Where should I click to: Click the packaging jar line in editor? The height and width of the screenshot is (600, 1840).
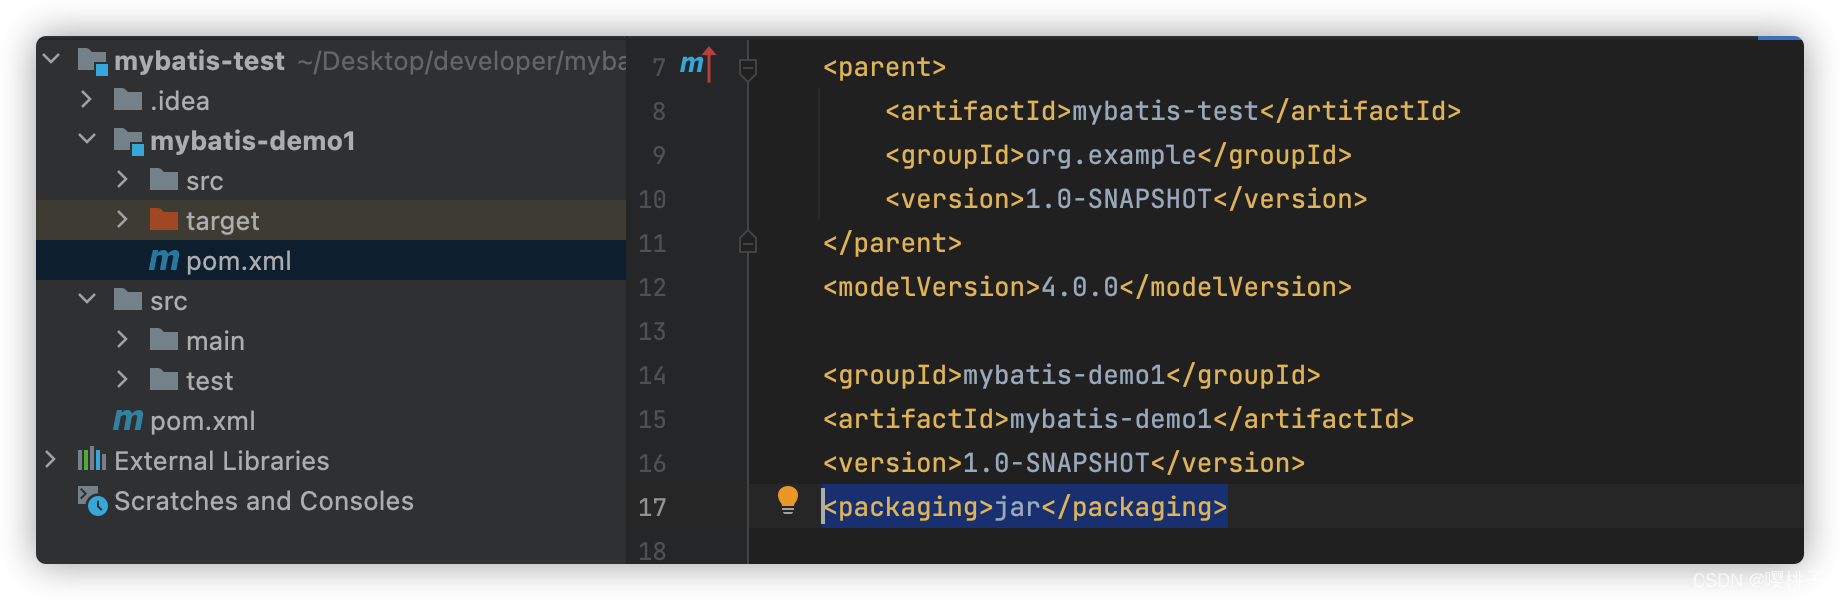pos(1025,507)
